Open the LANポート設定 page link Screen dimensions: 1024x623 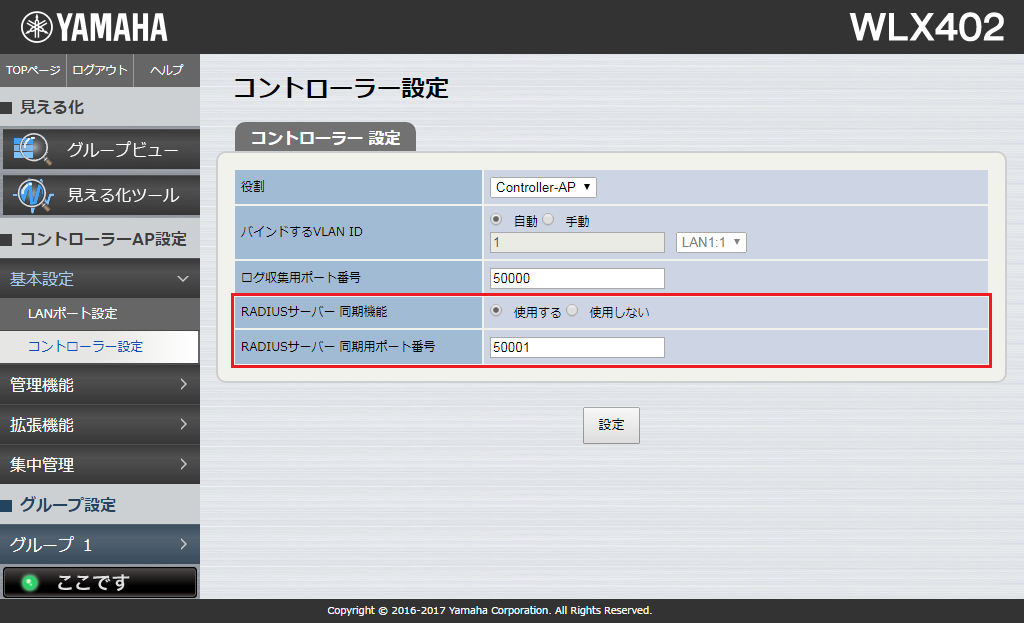[x=72, y=313]
